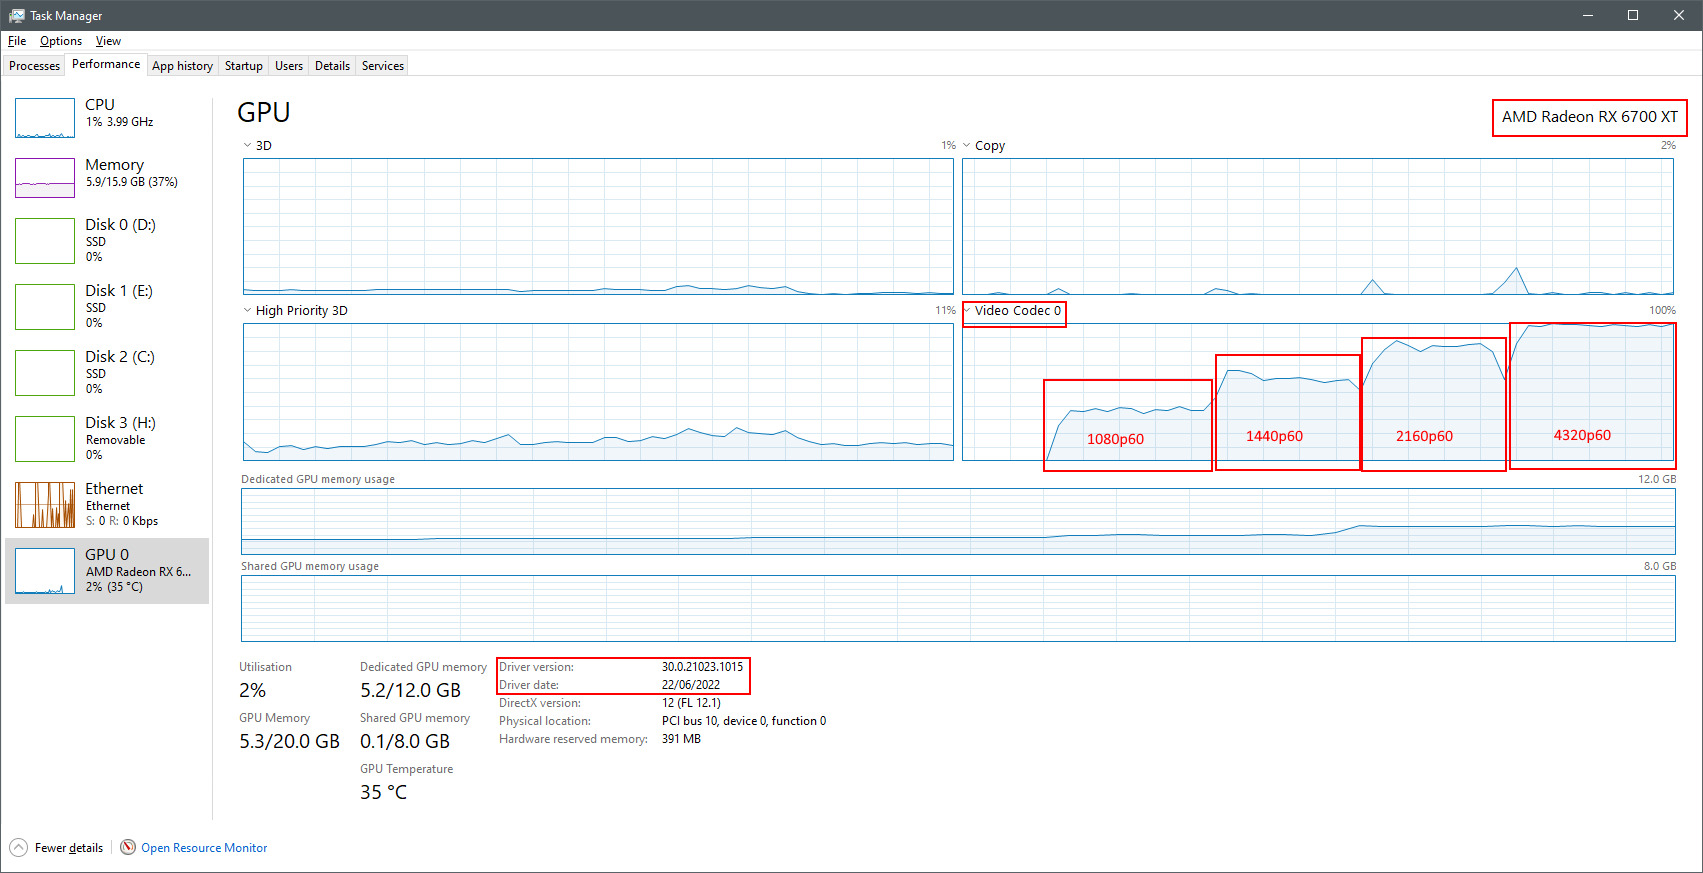Click the DirectX version 12 (FL 12.1) value

(691, 703)
